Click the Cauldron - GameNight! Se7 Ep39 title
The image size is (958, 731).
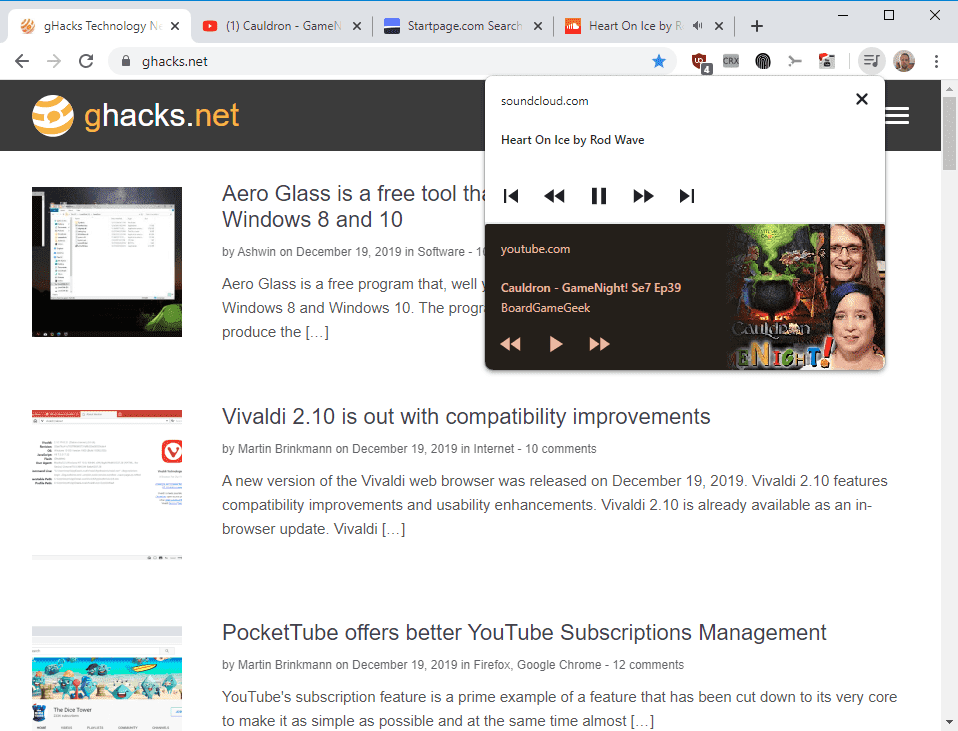tap(591, 288)
